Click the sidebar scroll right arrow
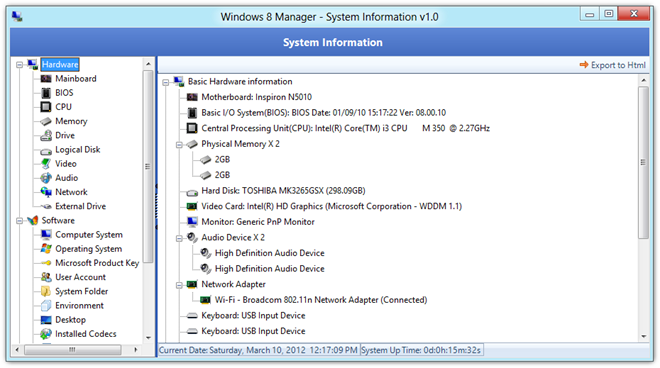This screenshot has width=660, height=368. (136, 349)
